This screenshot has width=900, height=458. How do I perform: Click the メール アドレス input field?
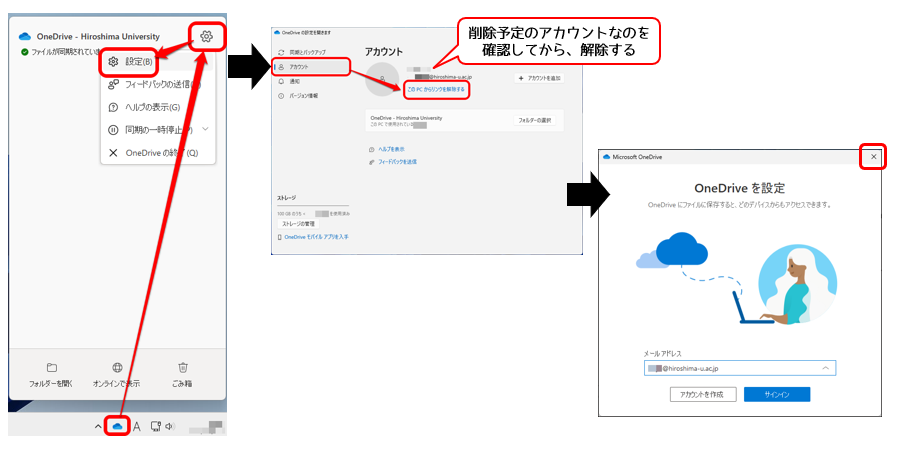[740, 368]
